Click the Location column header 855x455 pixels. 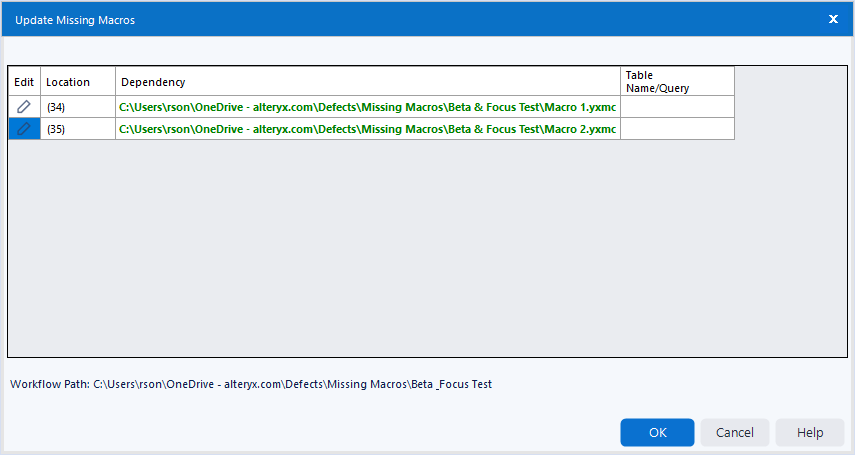click(78, 82)
